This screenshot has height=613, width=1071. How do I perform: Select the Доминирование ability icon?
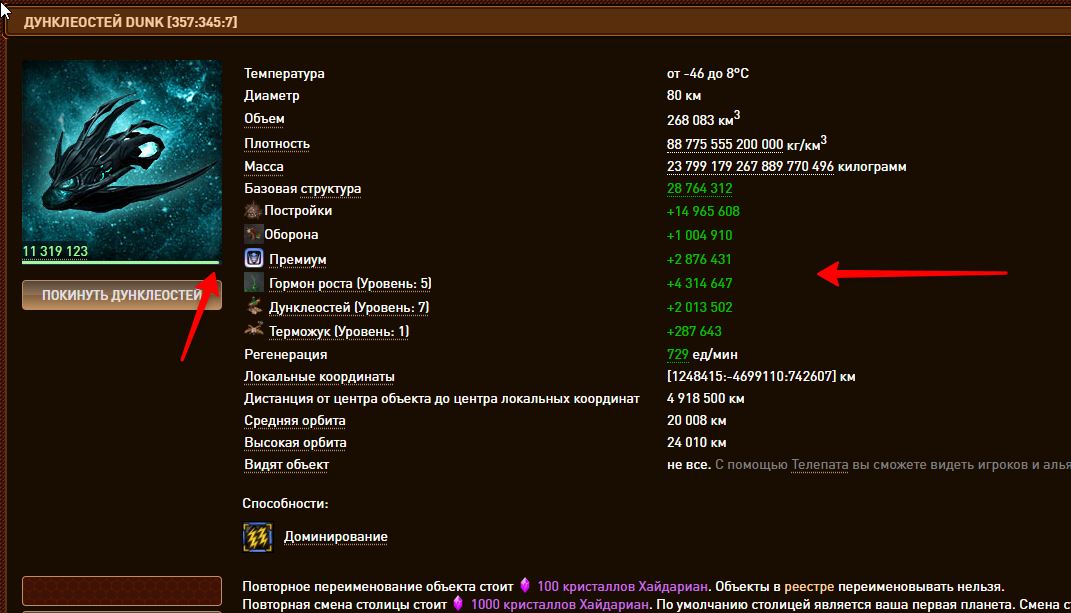[258, 537]
